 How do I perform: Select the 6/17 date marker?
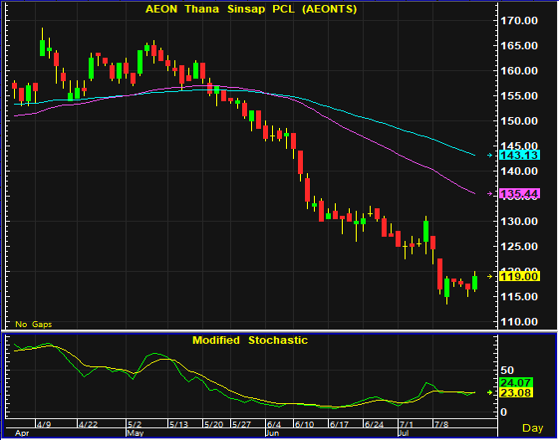coord(339,424)
